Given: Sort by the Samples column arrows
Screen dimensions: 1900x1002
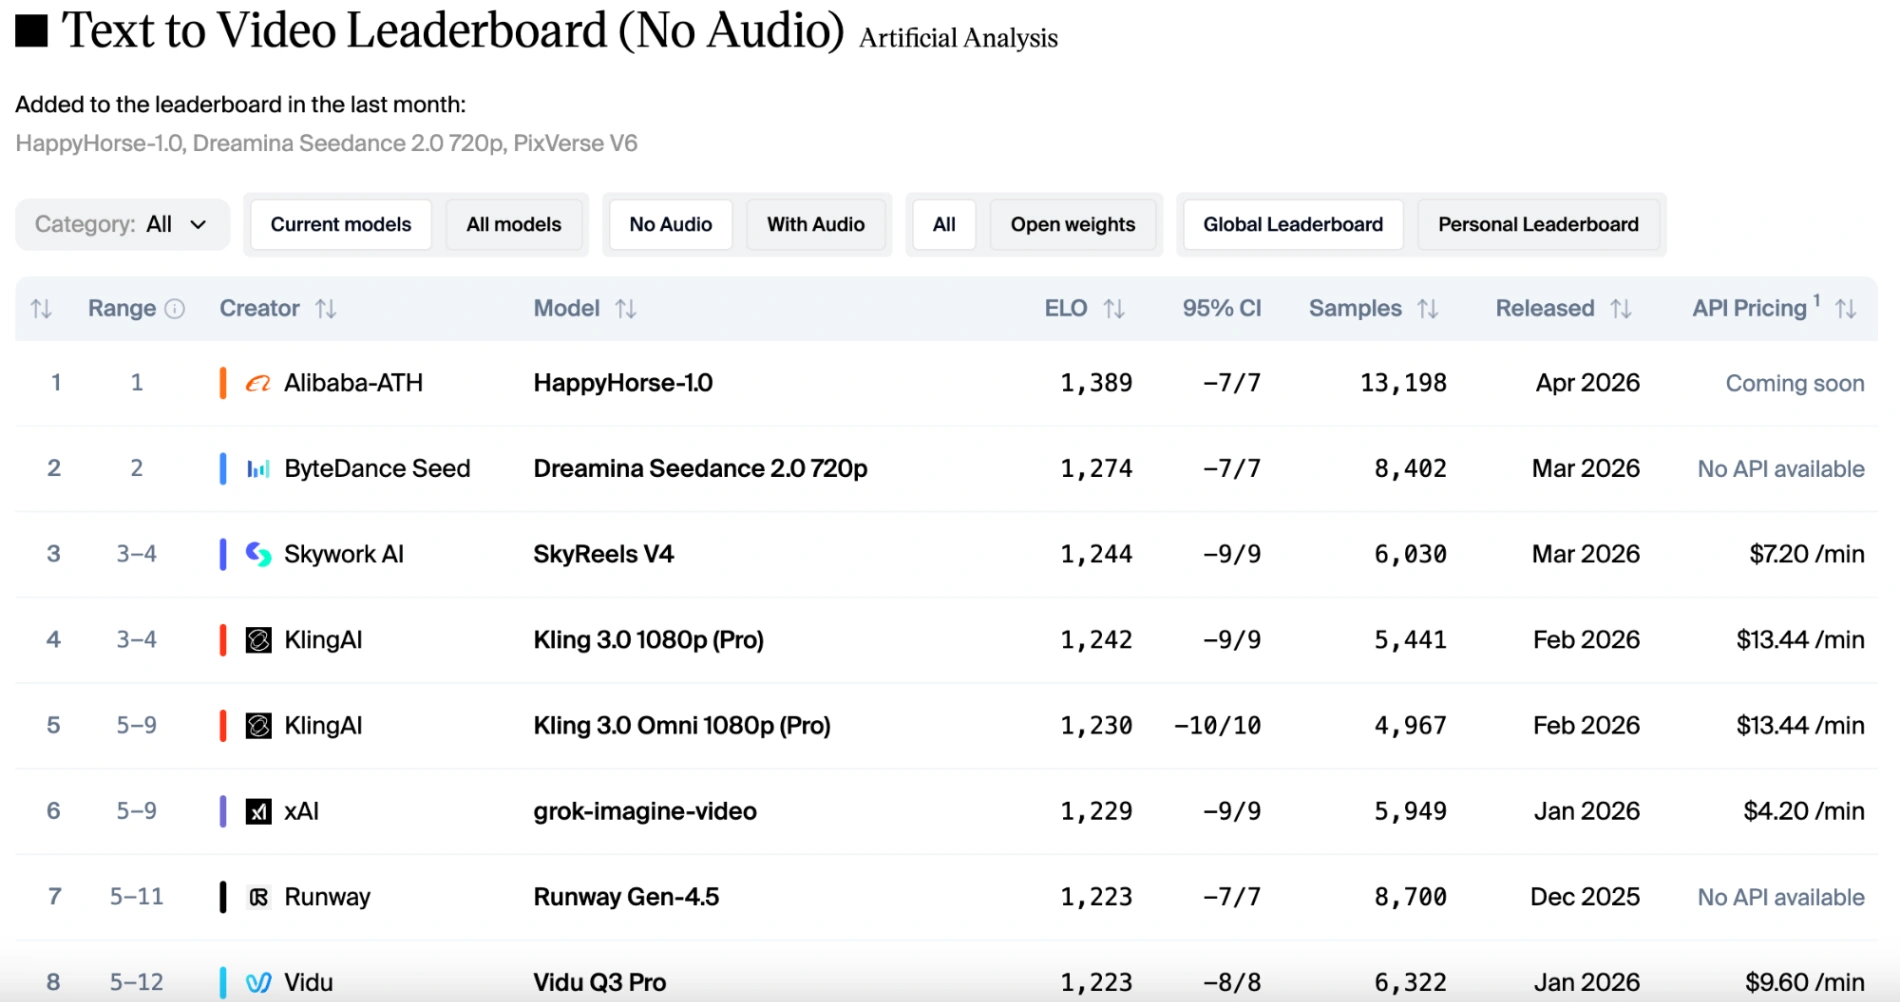Looking at the screenshot, I should 1428,309.
